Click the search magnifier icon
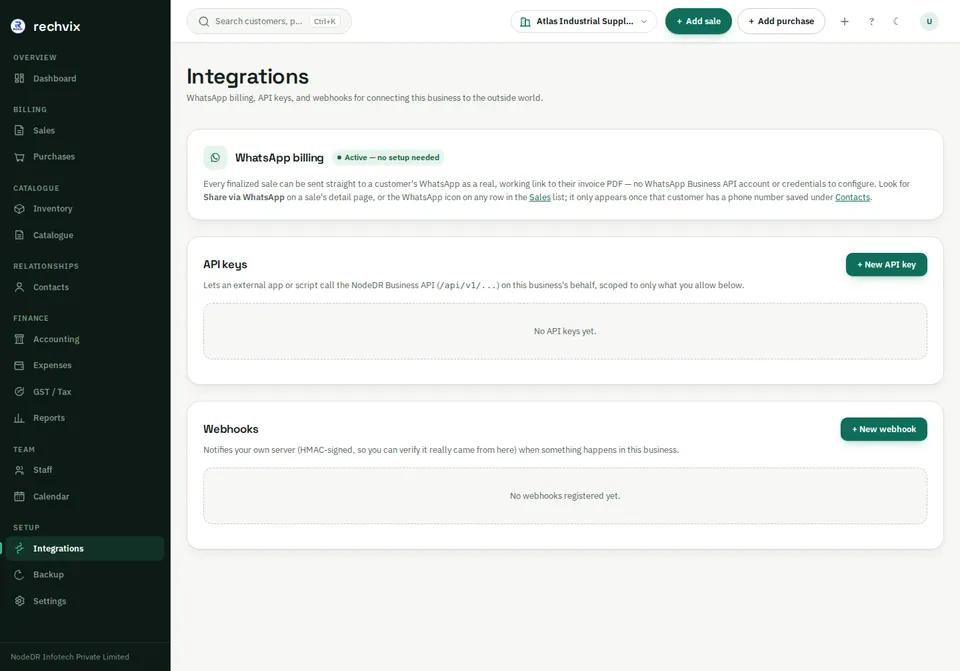Image resolution: width=960 pixels, height=671 pixels. click(x=204, y=21)
